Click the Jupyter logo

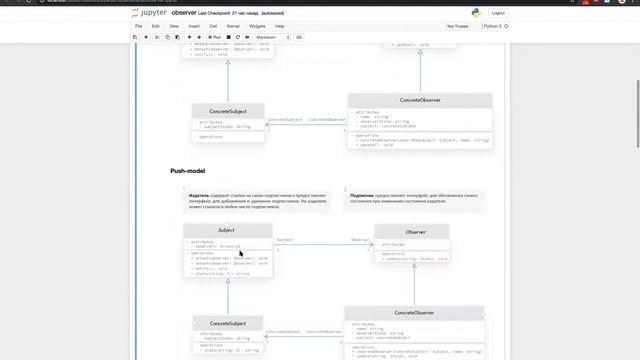149,13
